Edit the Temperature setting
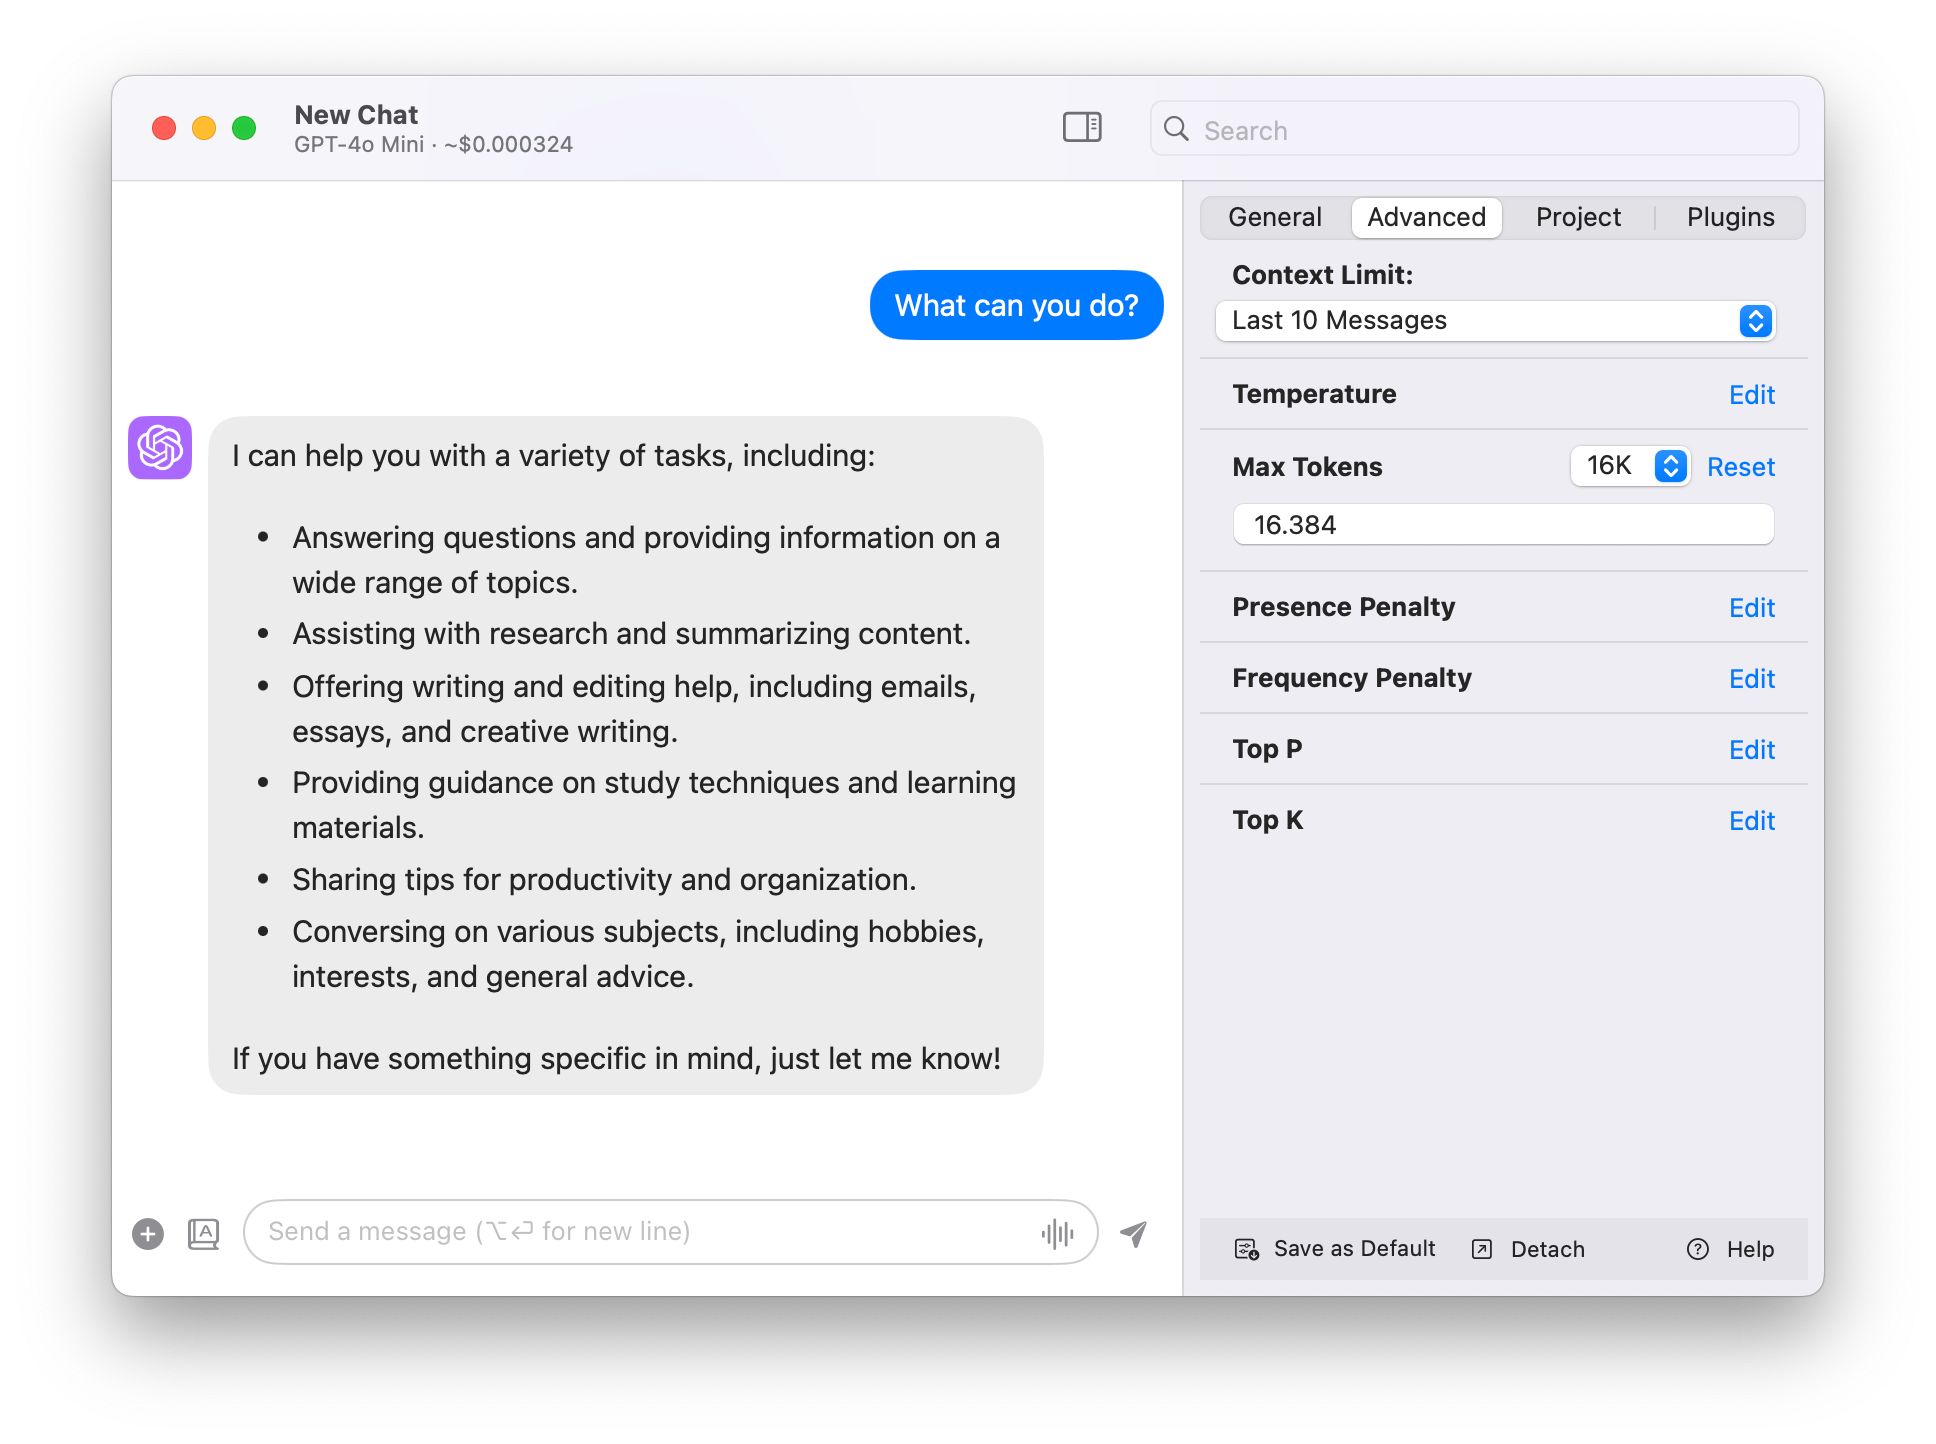This screenshot has width=1936, height=1444. [x=1751, y=394]
